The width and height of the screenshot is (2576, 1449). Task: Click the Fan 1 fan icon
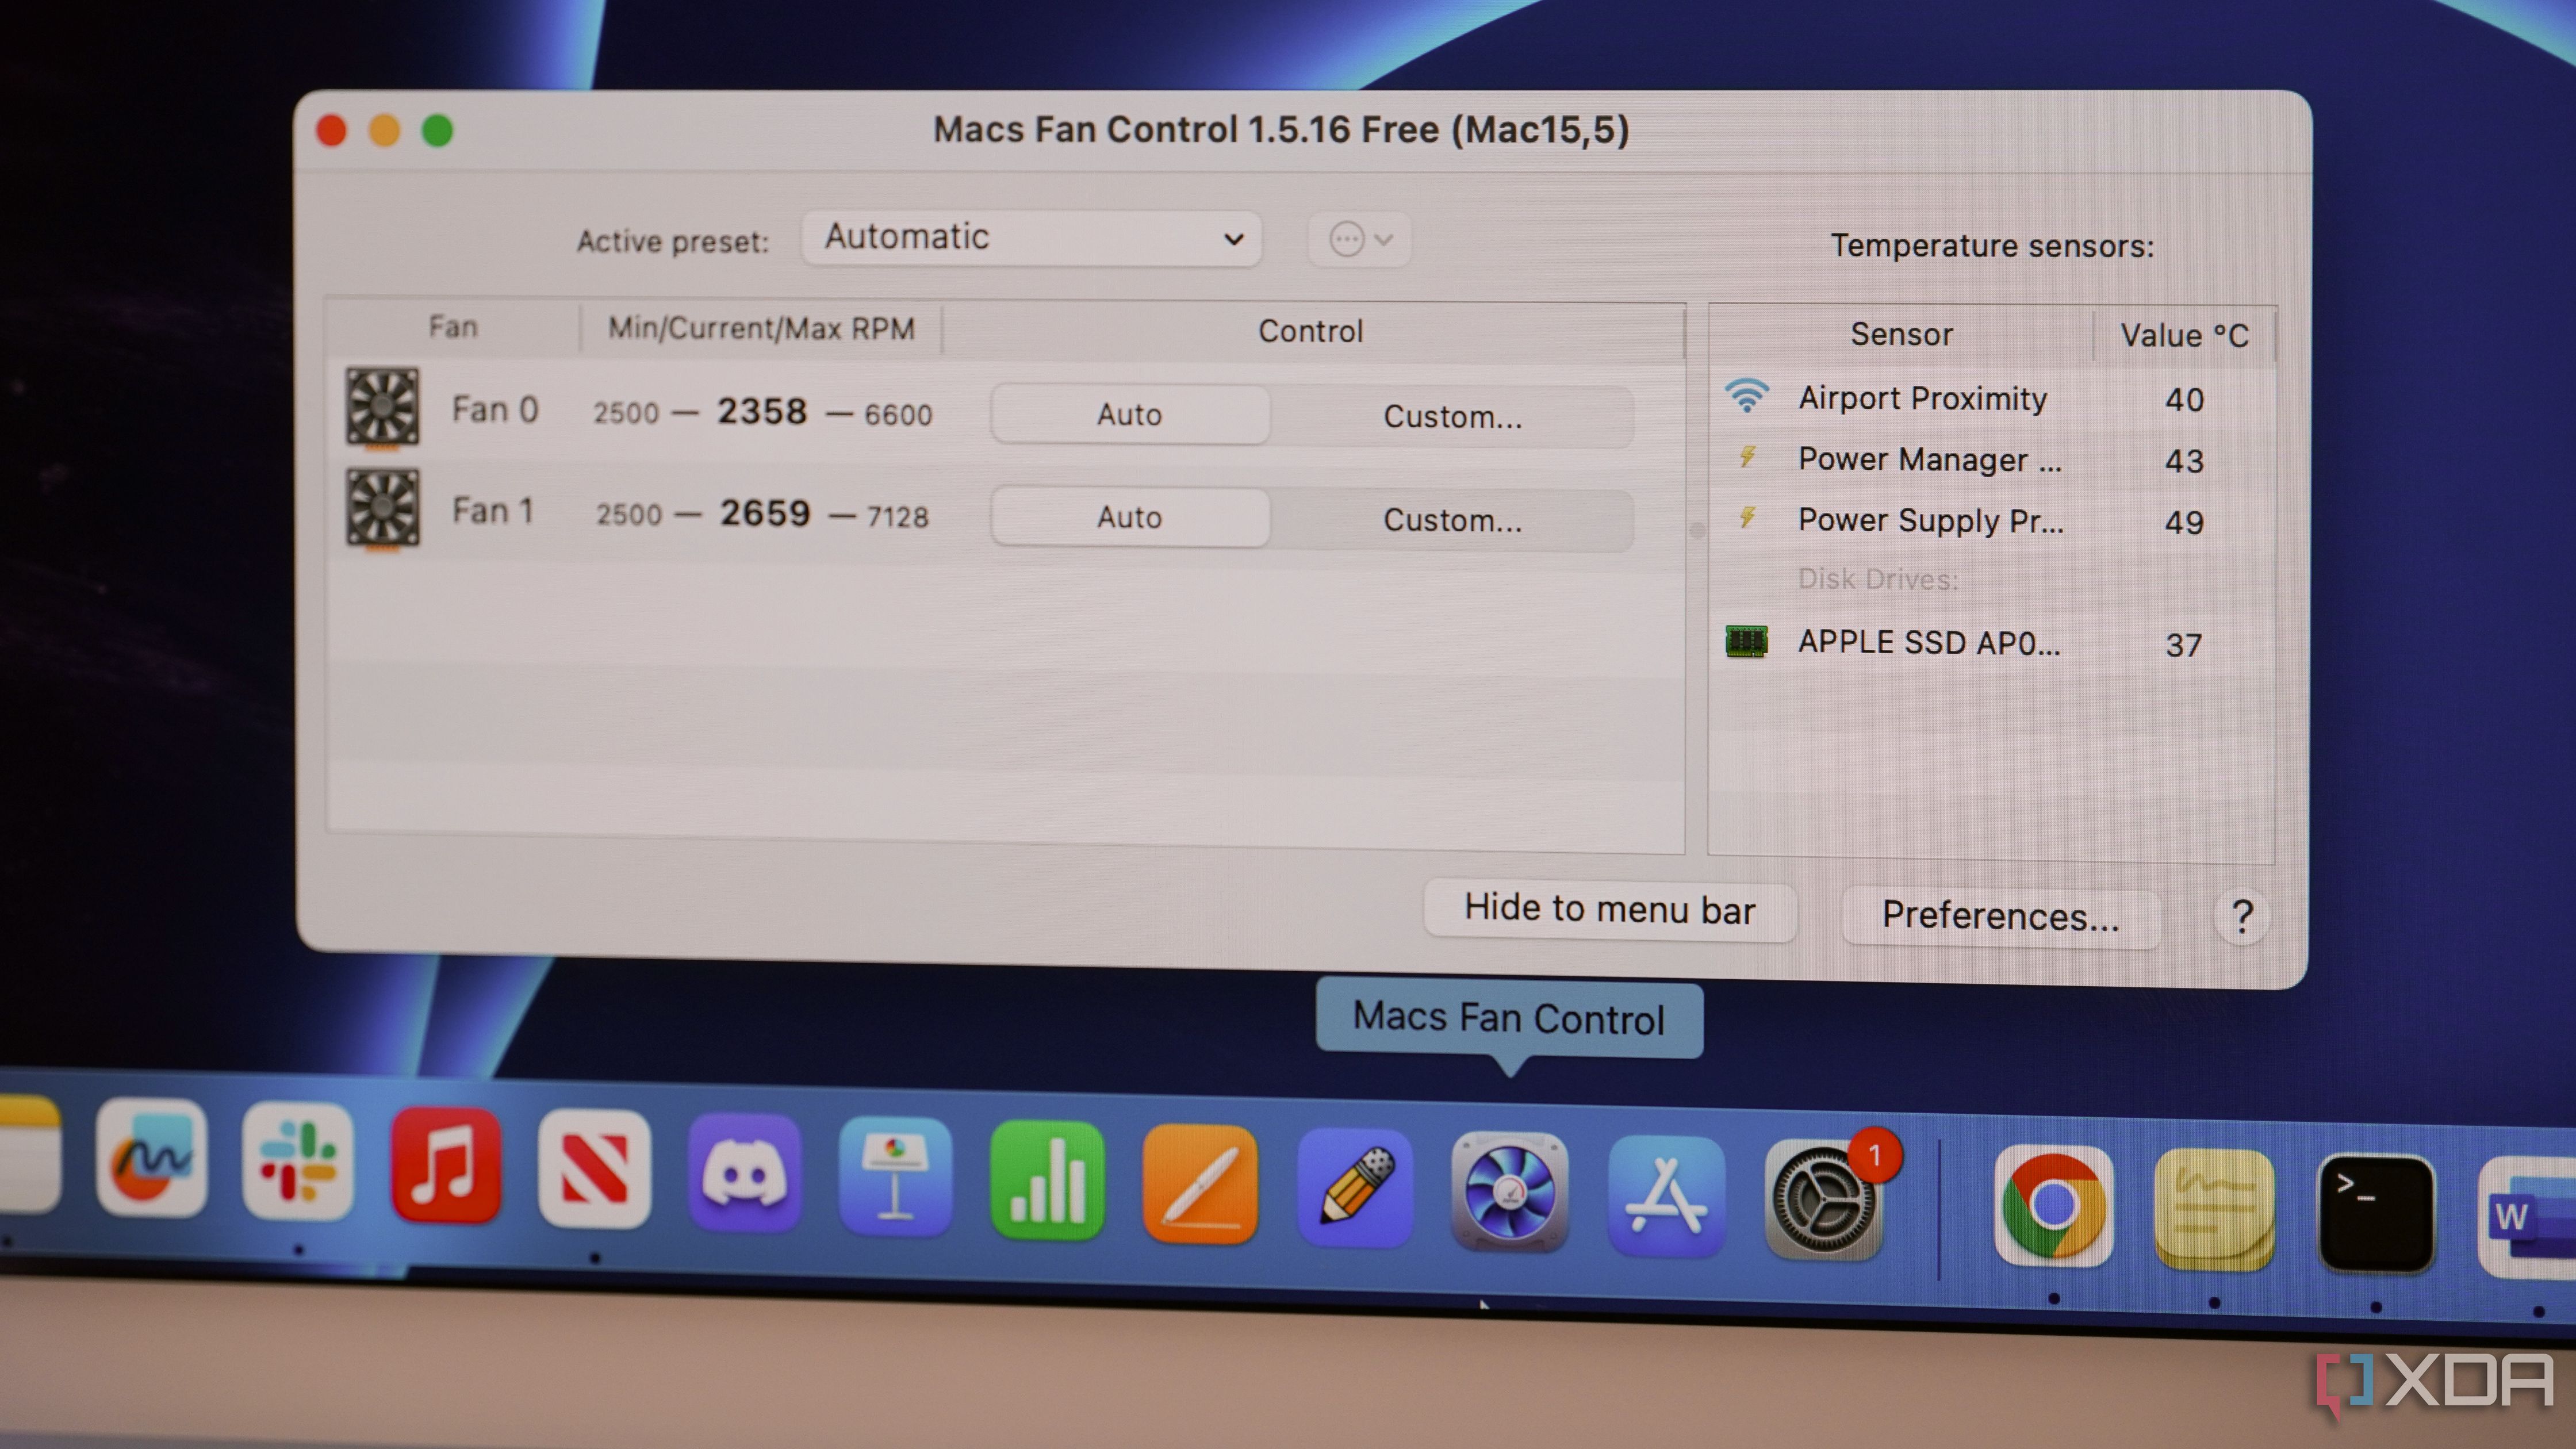[382, 509]
